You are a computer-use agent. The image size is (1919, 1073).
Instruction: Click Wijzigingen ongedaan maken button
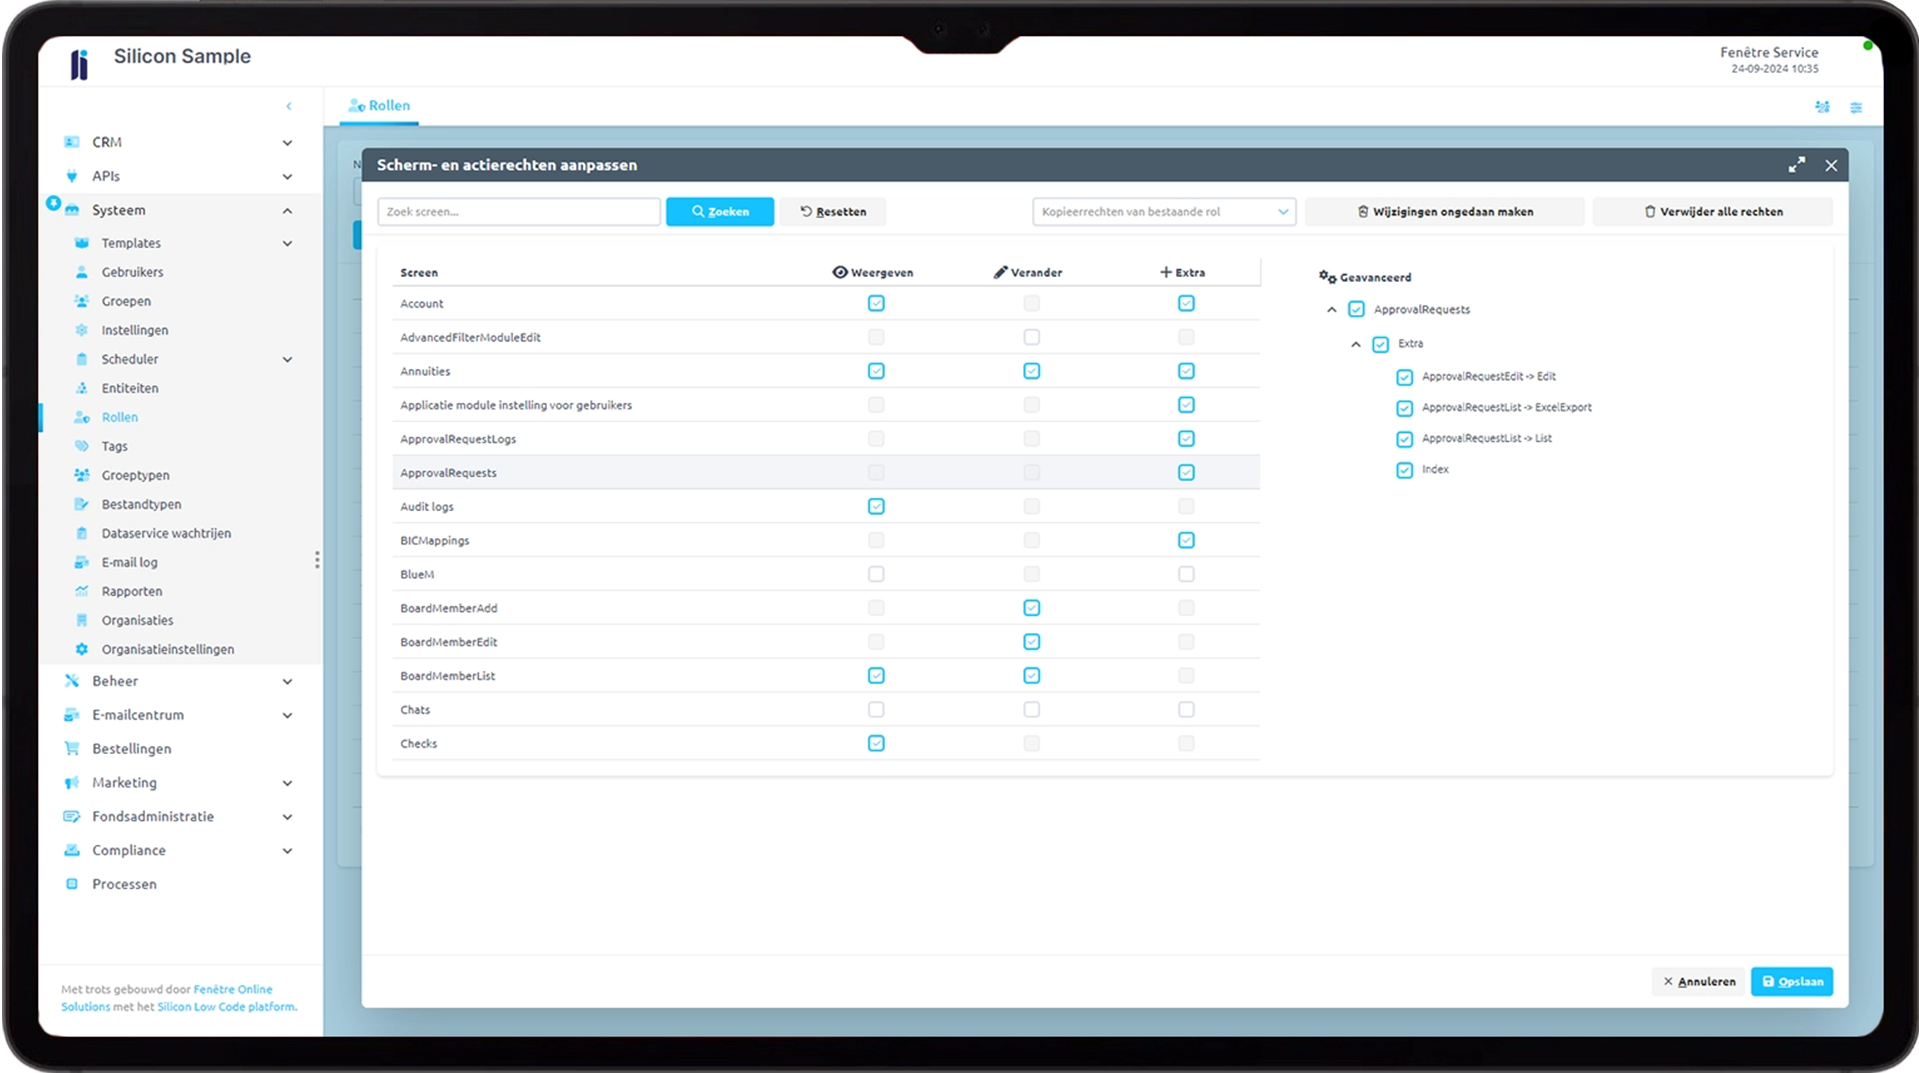pyautogui.click(x=1445, y=212)
